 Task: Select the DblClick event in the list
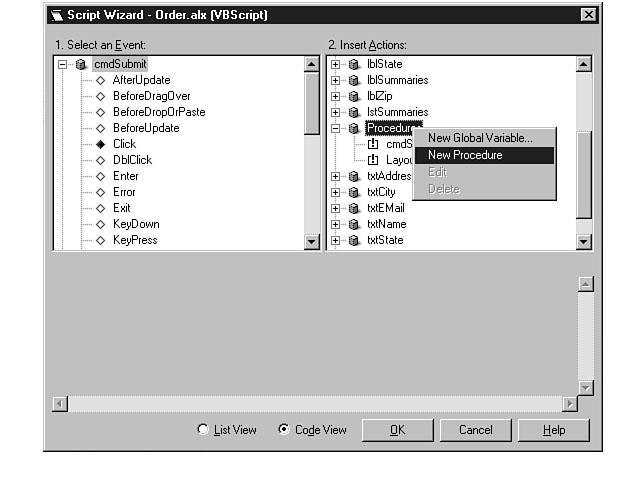(131, 160)
